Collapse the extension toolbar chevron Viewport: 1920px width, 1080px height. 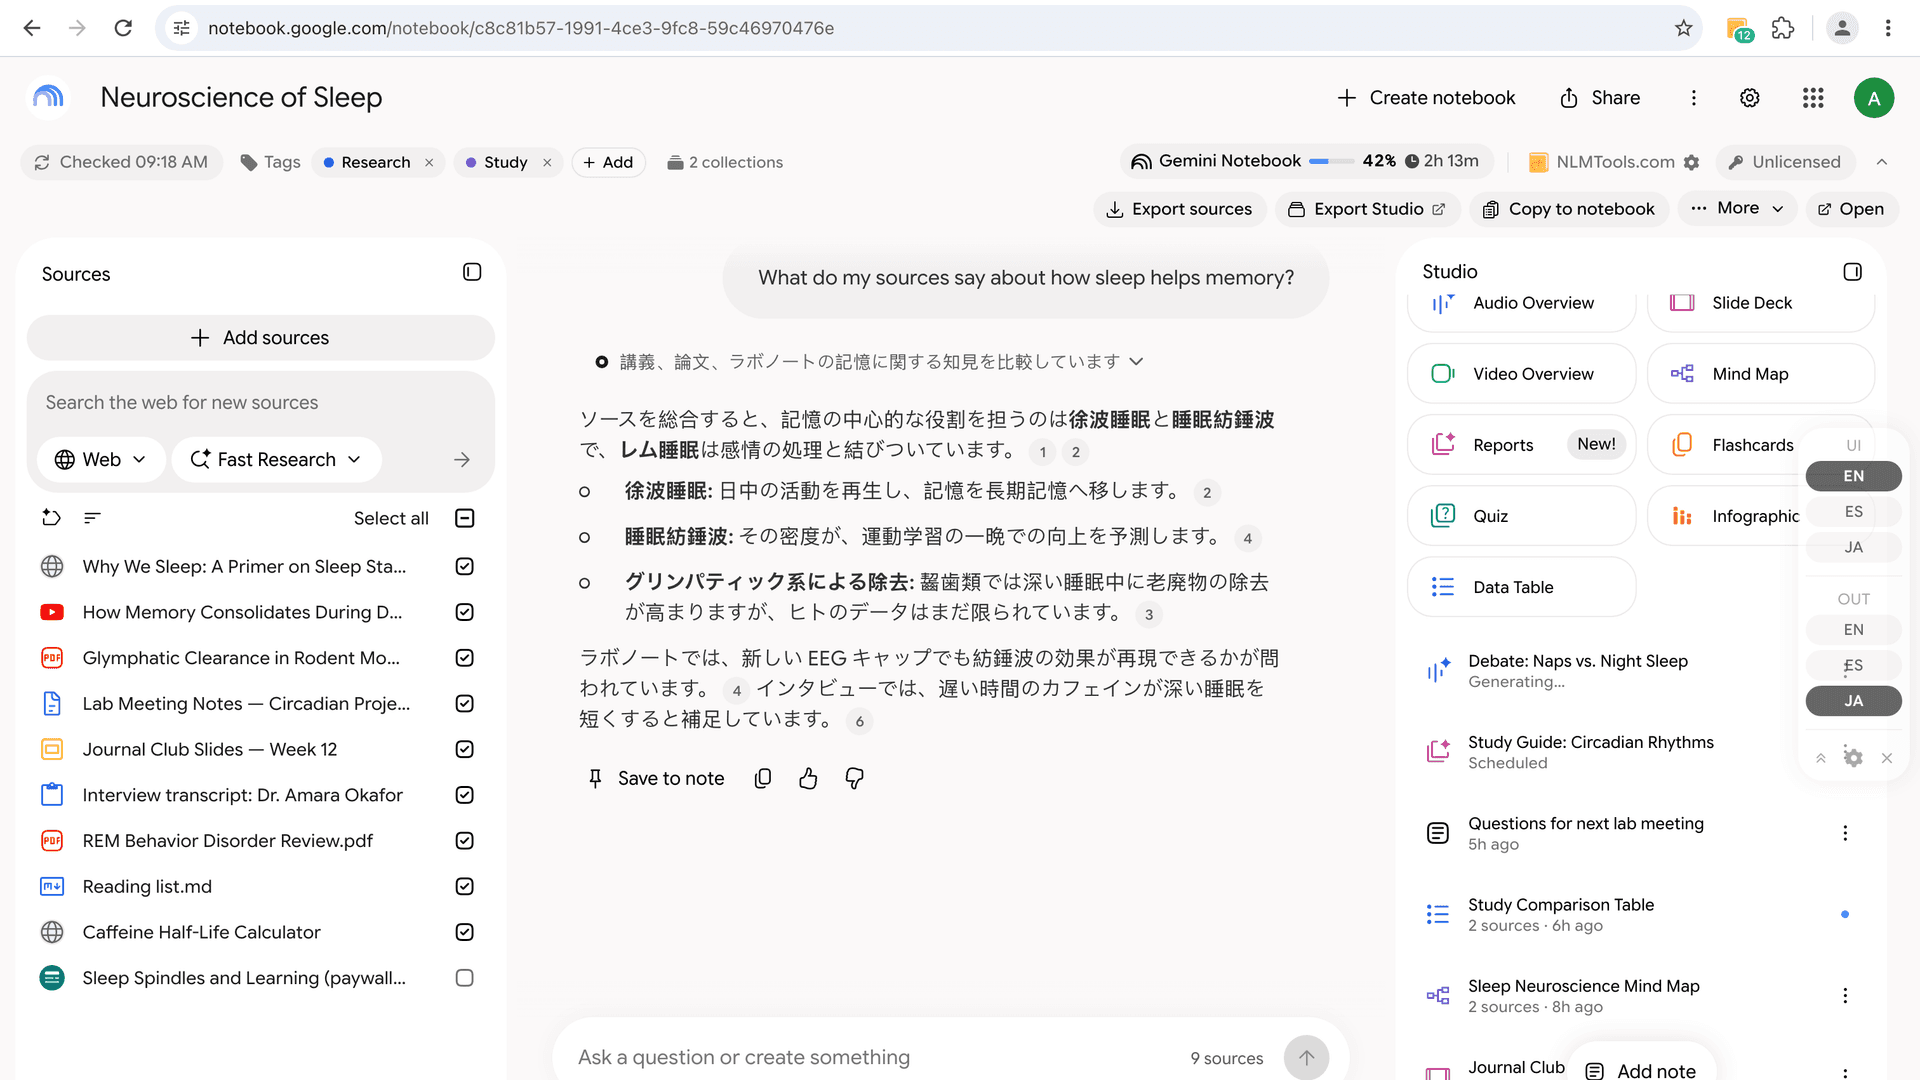pos(1882,162)
